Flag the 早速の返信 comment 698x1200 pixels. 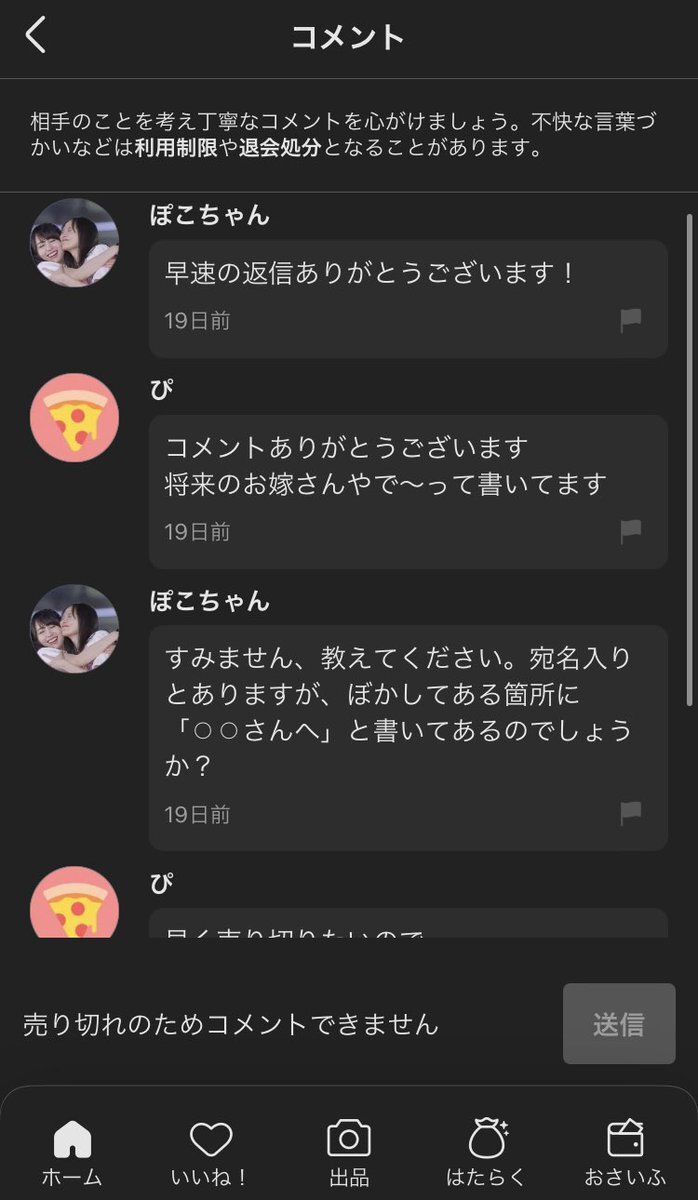click(630, 320)
